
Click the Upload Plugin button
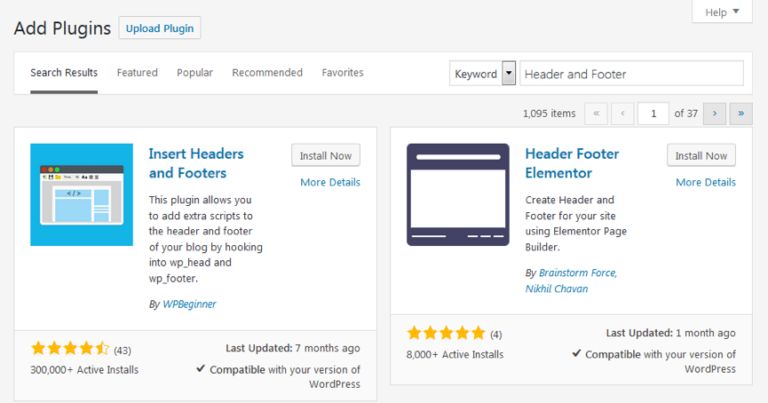click(160, 28)
